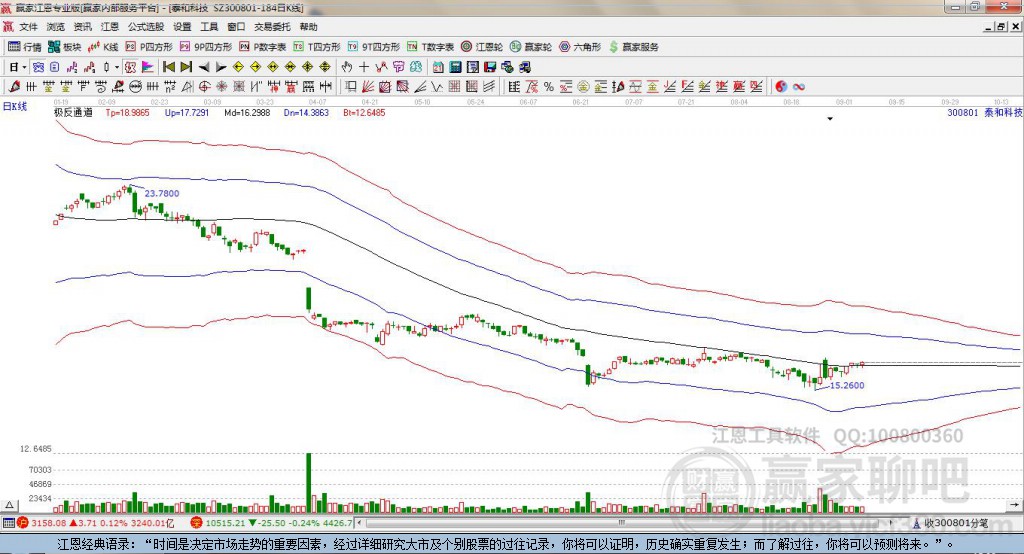
Task: Open the 行情 quotes view
Action: click(24, 47)
